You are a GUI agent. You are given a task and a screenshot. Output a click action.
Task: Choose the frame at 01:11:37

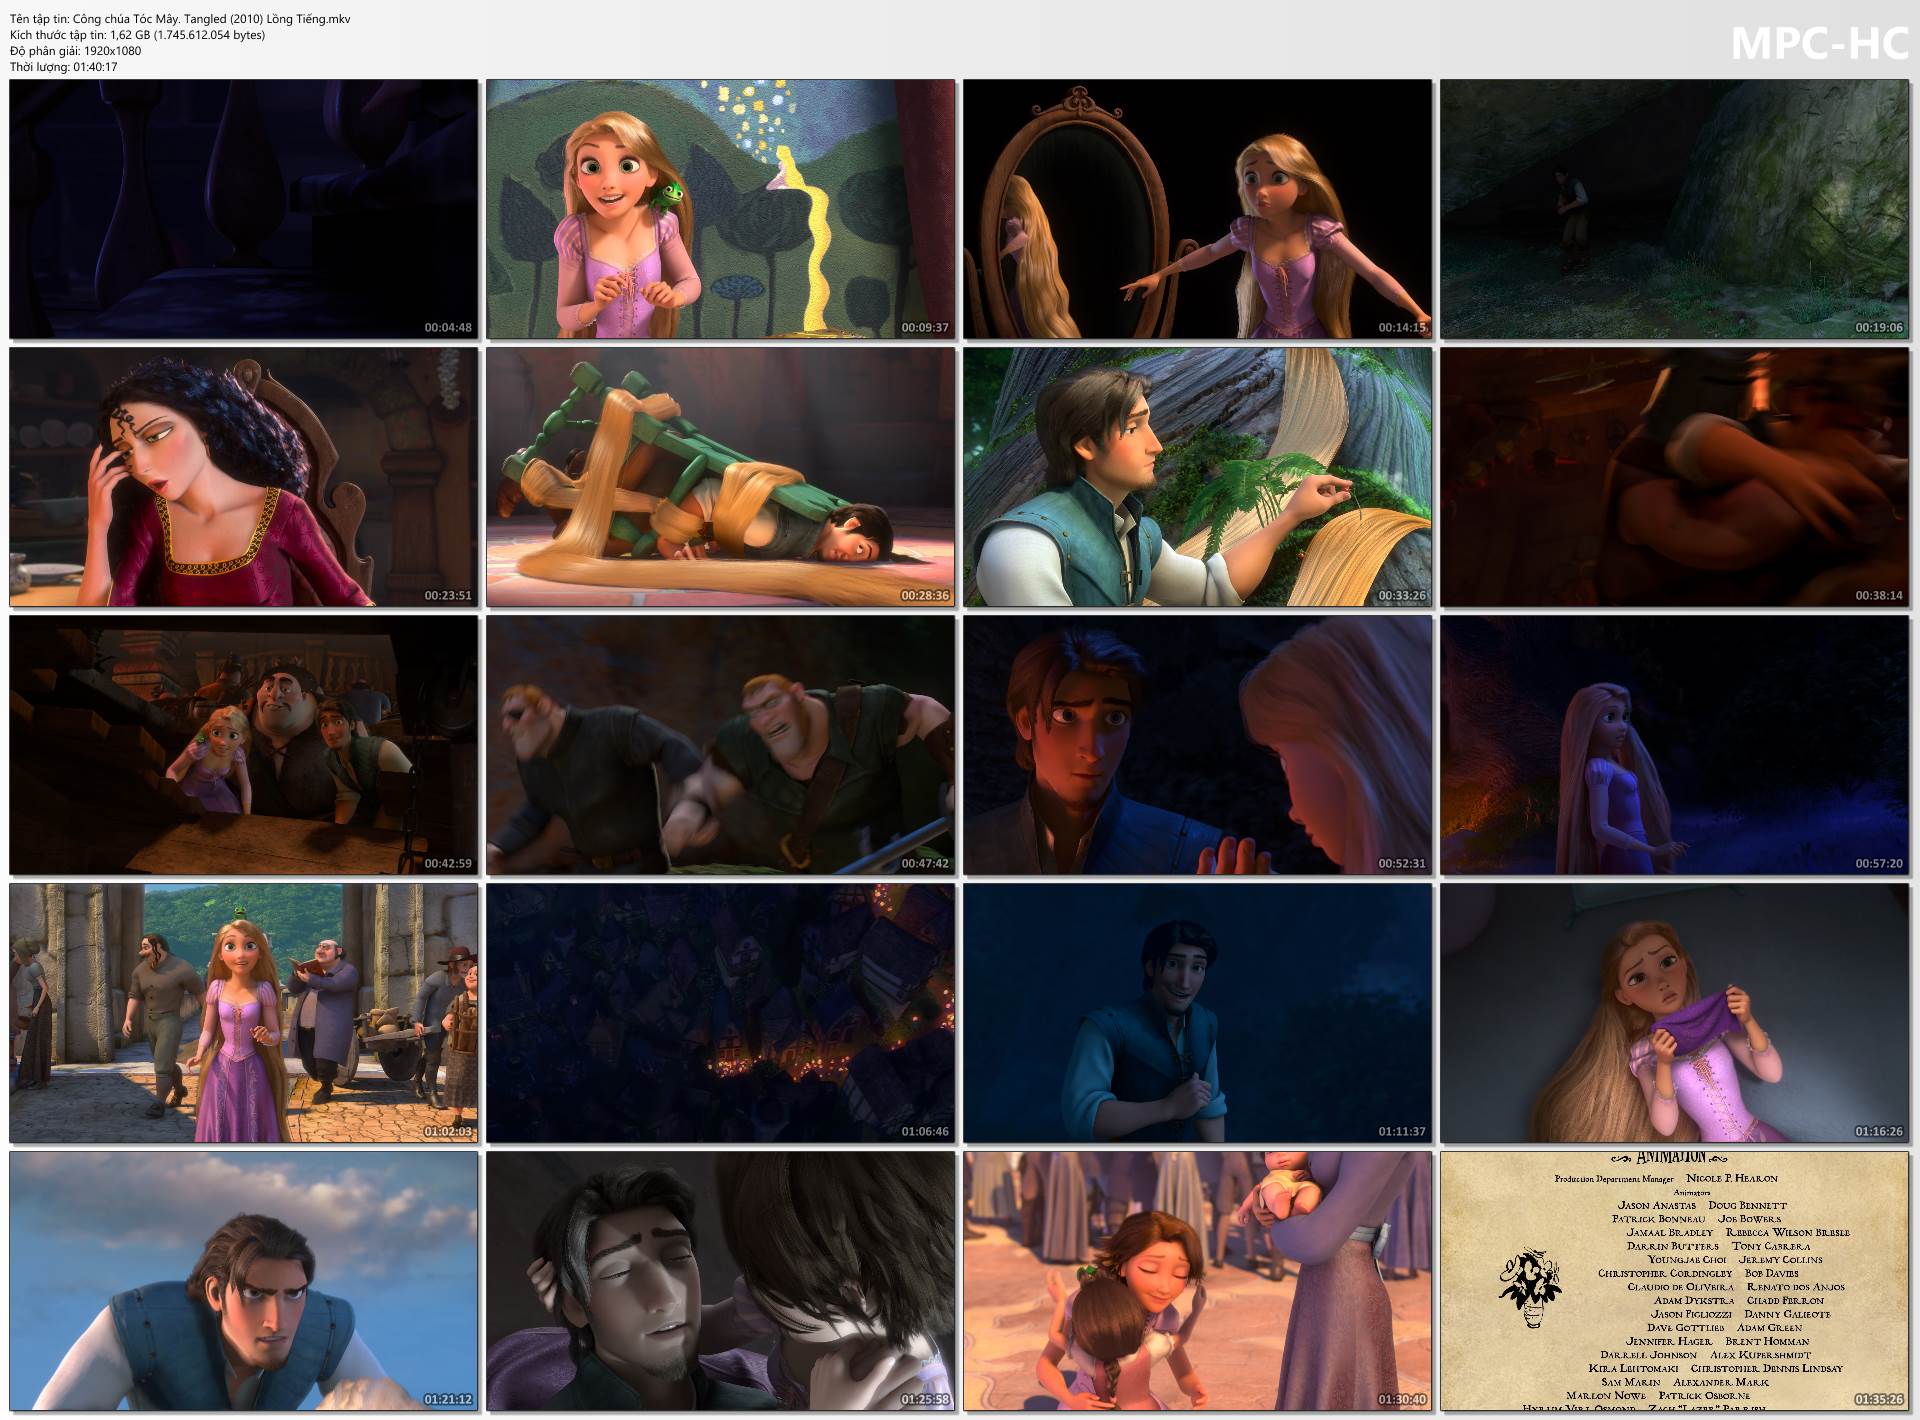point(1198,1013)
